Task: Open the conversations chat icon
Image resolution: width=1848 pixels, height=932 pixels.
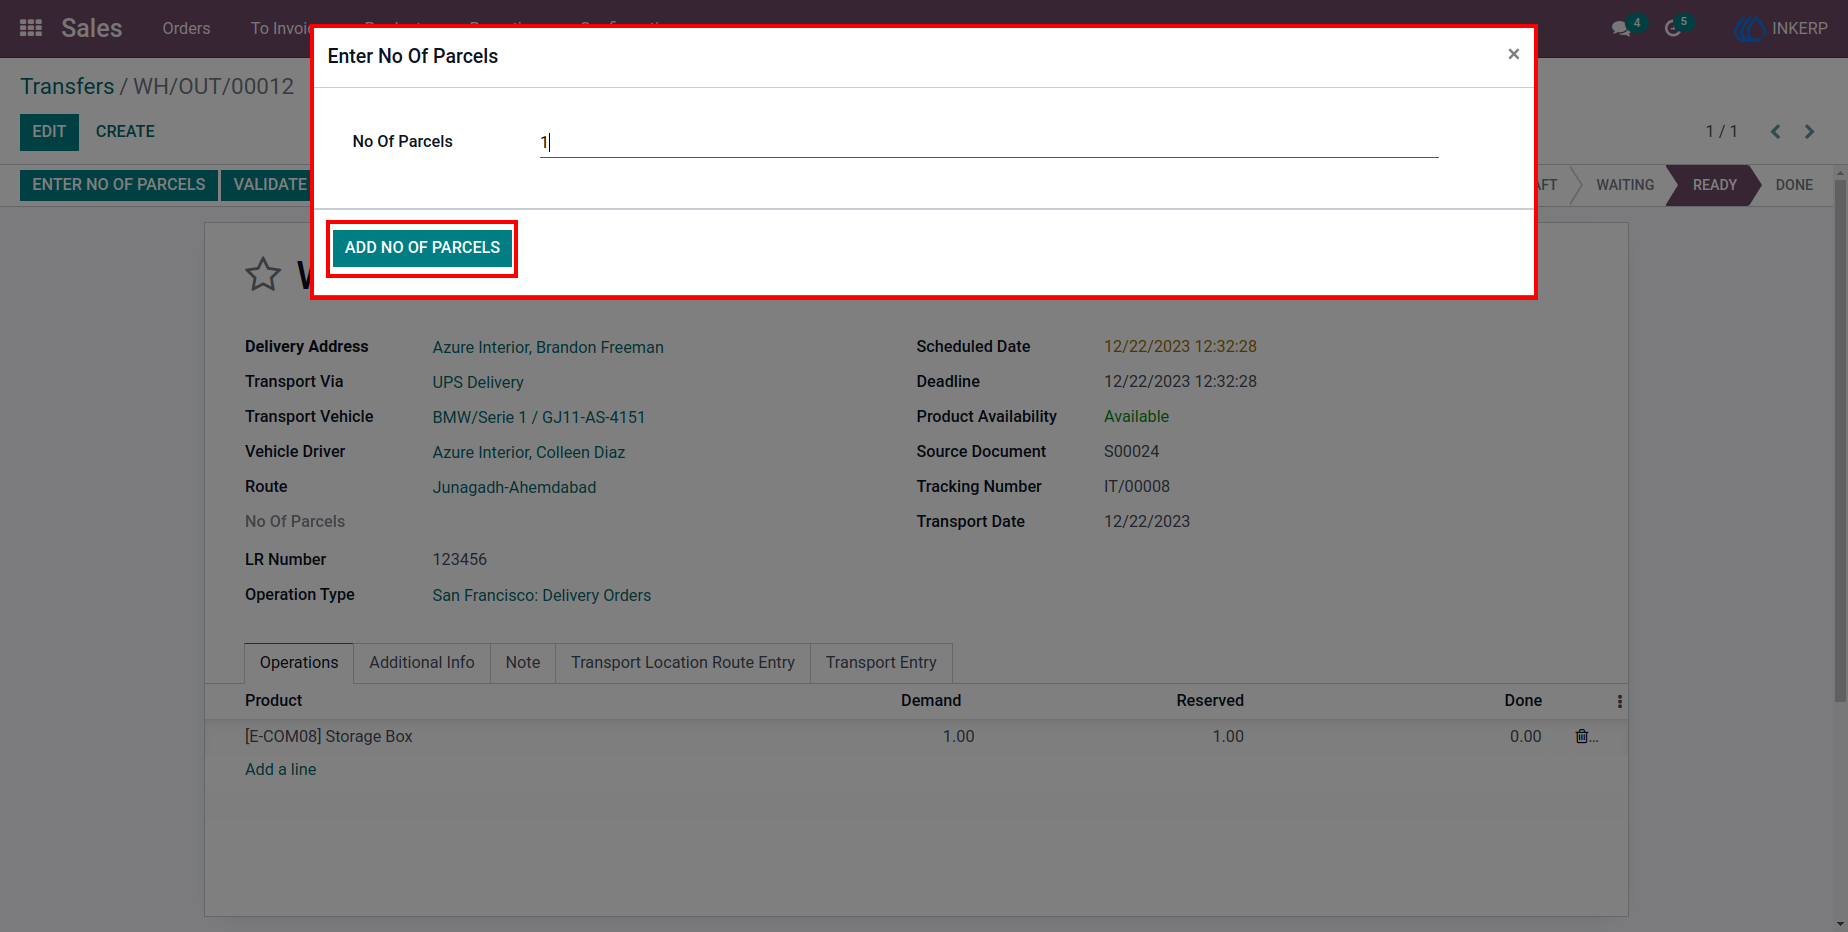Action: coord(1621,29)
